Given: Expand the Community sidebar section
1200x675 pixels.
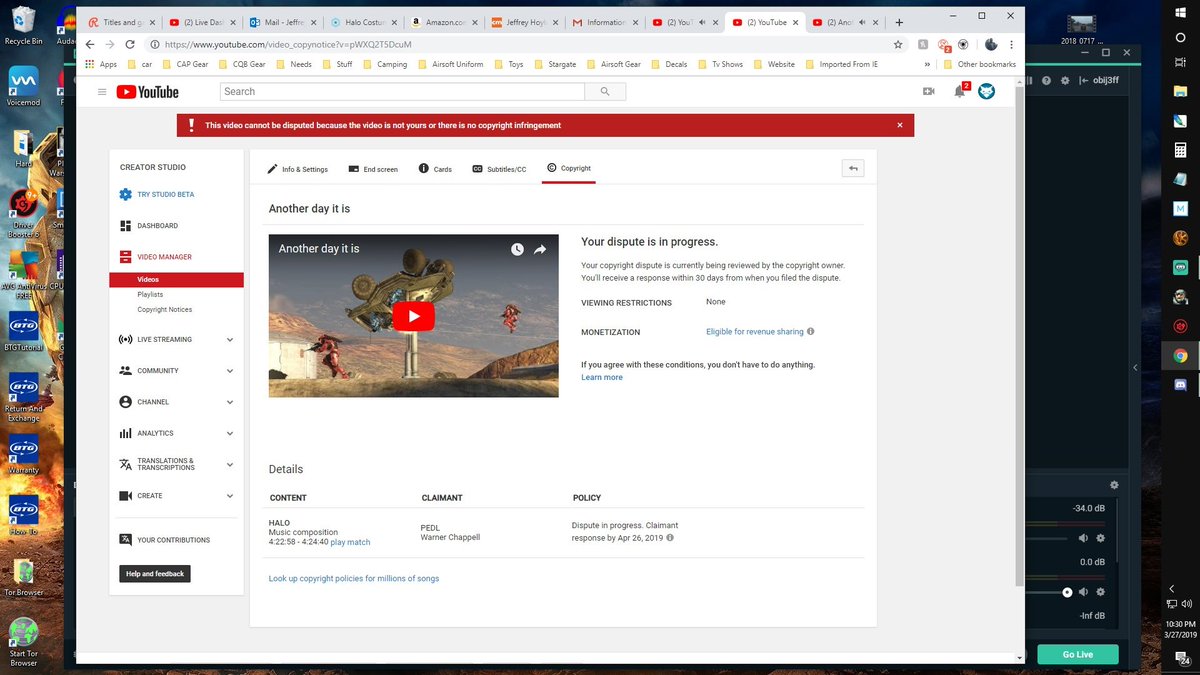Looking at the screenshot, I should point(230,371).
